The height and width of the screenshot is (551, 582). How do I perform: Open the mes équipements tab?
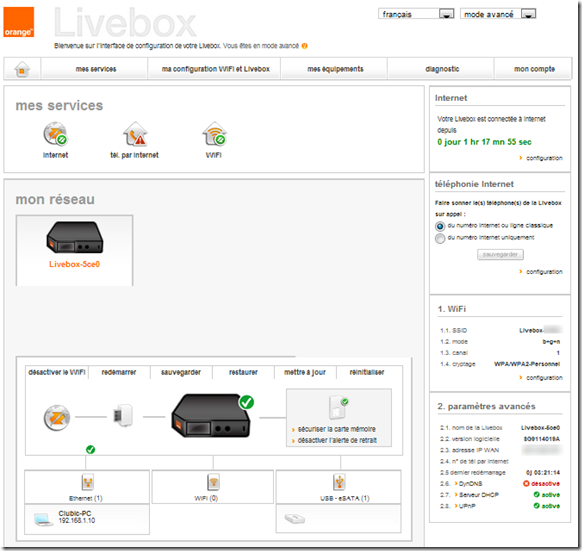[335, 69]
